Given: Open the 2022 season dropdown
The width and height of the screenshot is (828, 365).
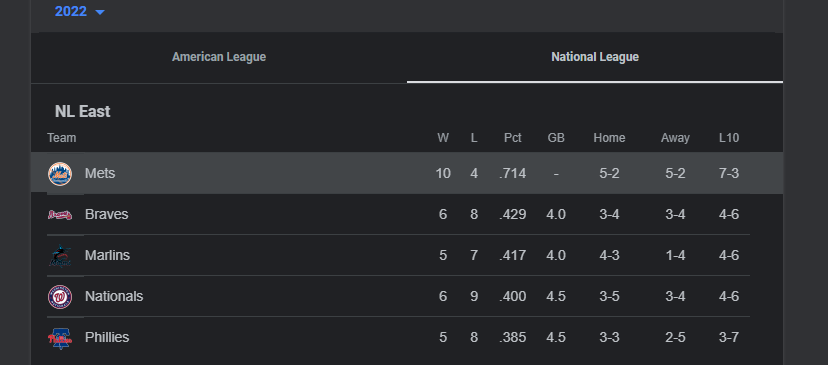Looking at the screenshot, I should 80,11.
